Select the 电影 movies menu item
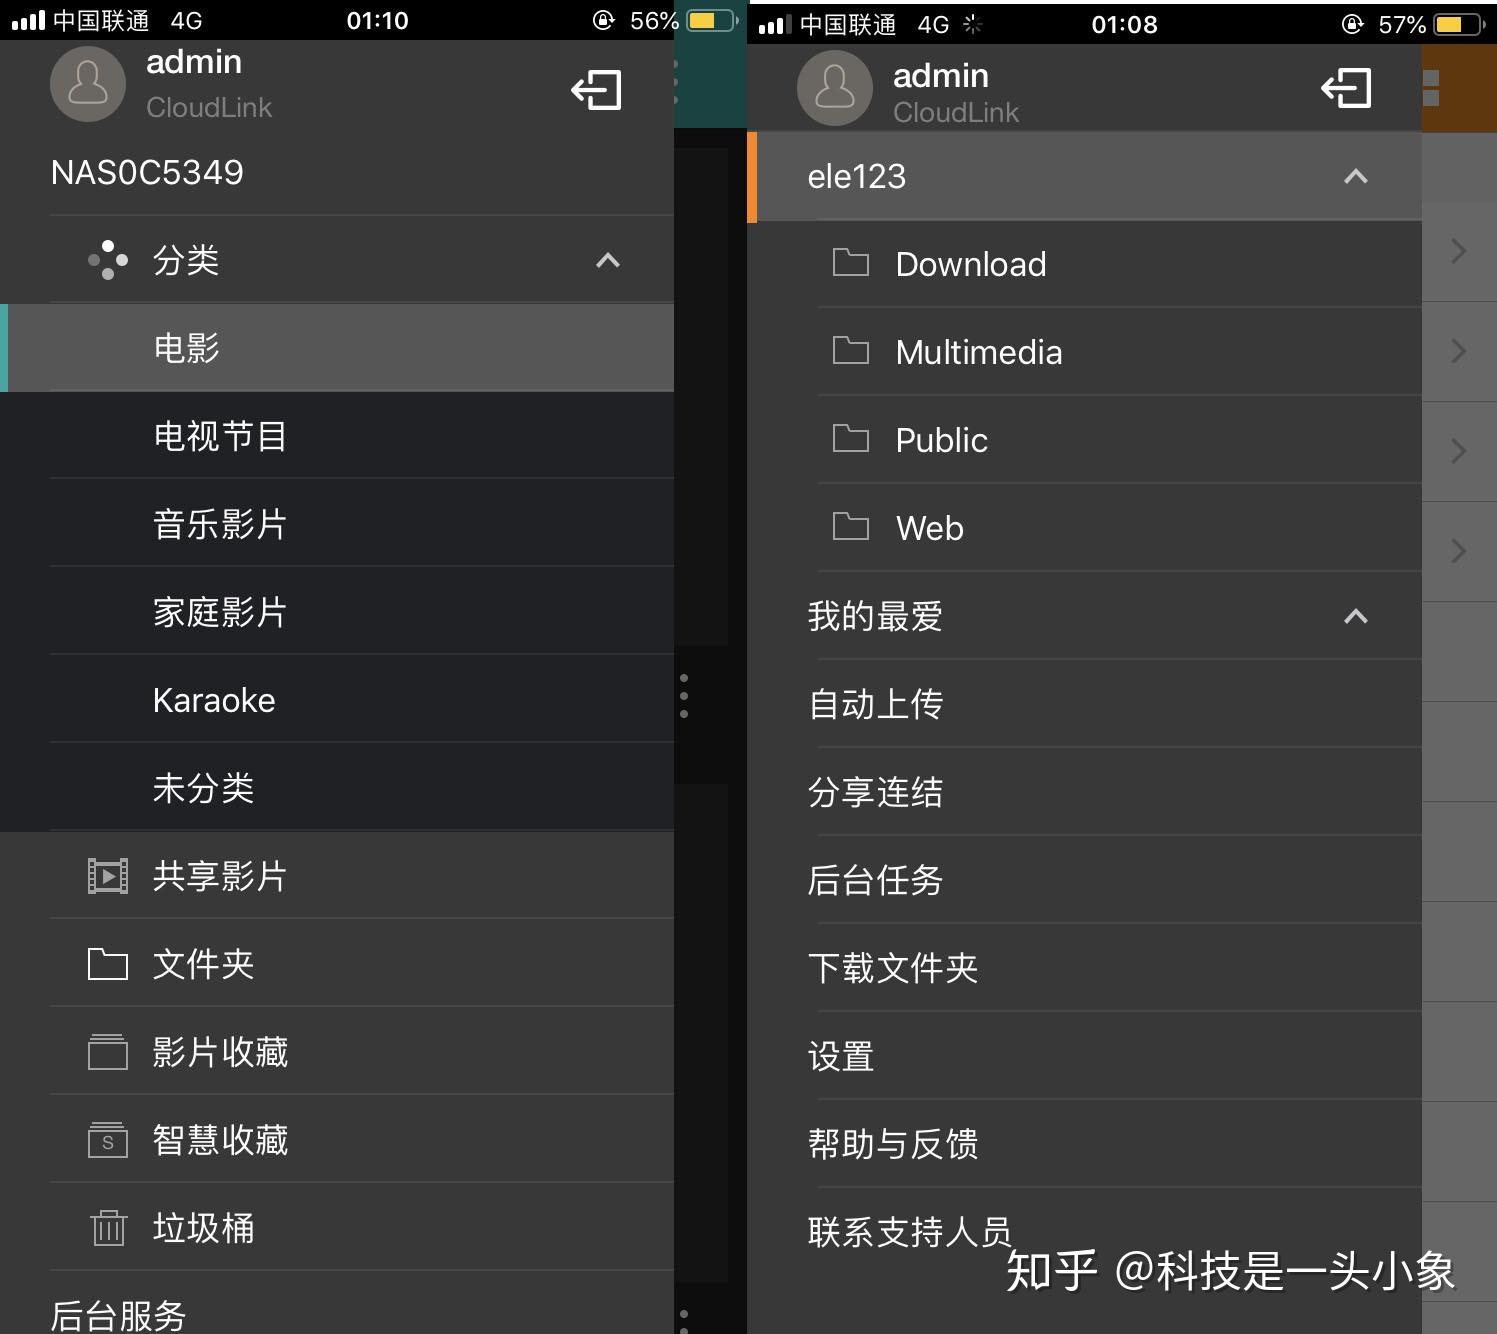 (x=185, y=348)
